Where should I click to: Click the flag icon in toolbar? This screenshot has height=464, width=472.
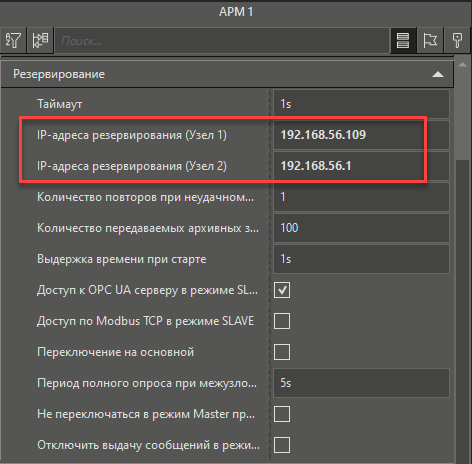pos(430,40)
